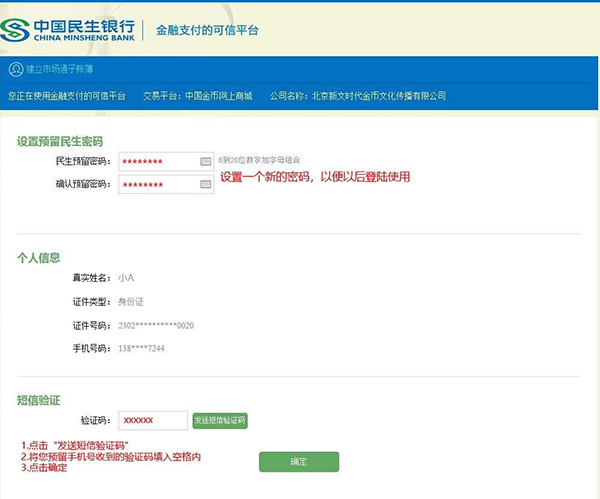
Task: Click the 公司名称 company name text
Action: (357, 96)
